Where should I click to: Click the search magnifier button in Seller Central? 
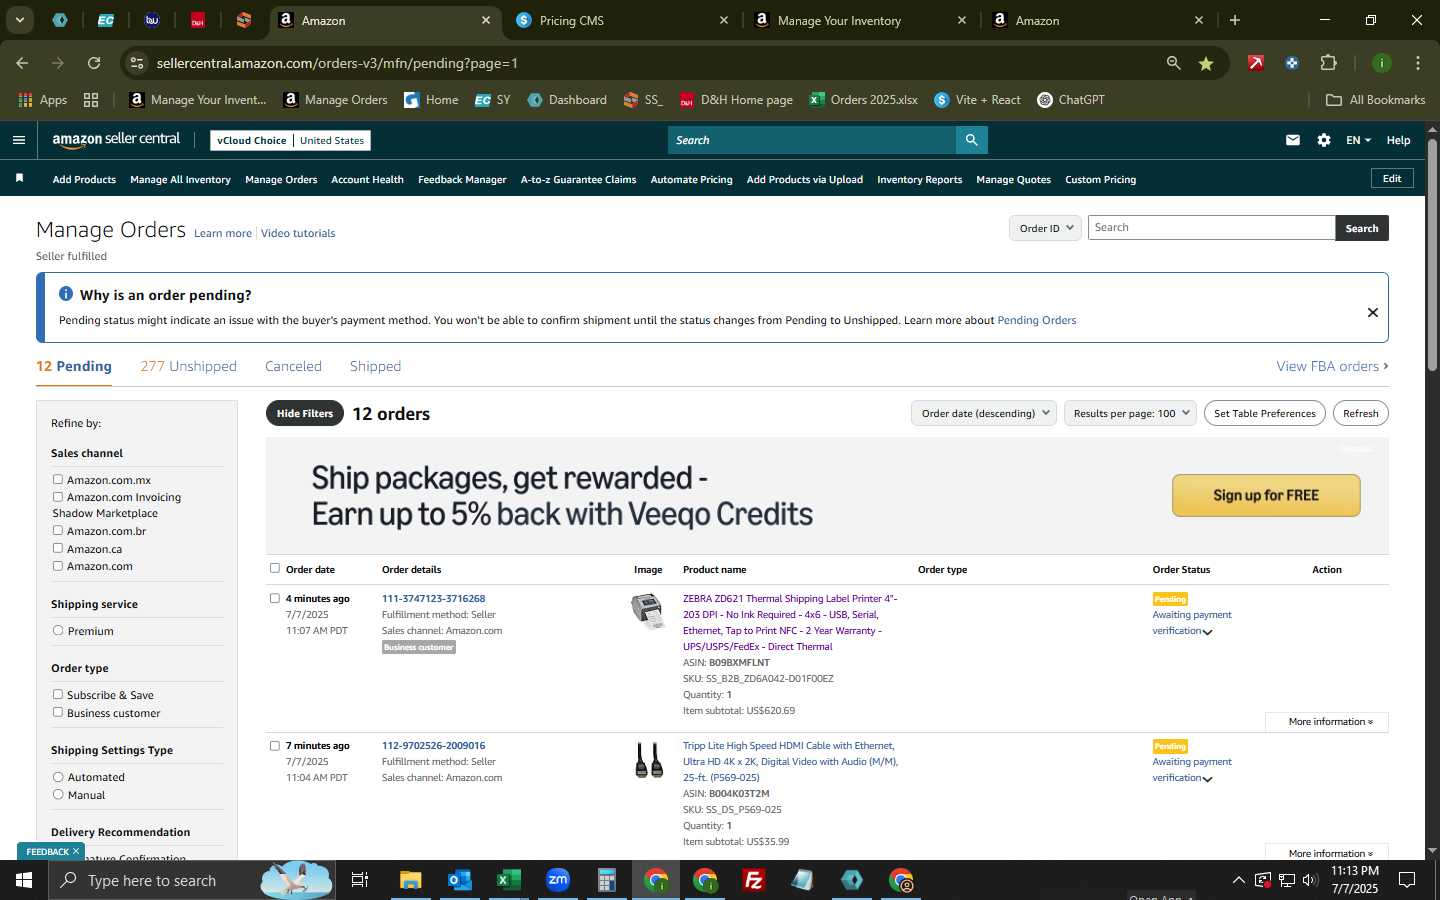pos(971,140)
